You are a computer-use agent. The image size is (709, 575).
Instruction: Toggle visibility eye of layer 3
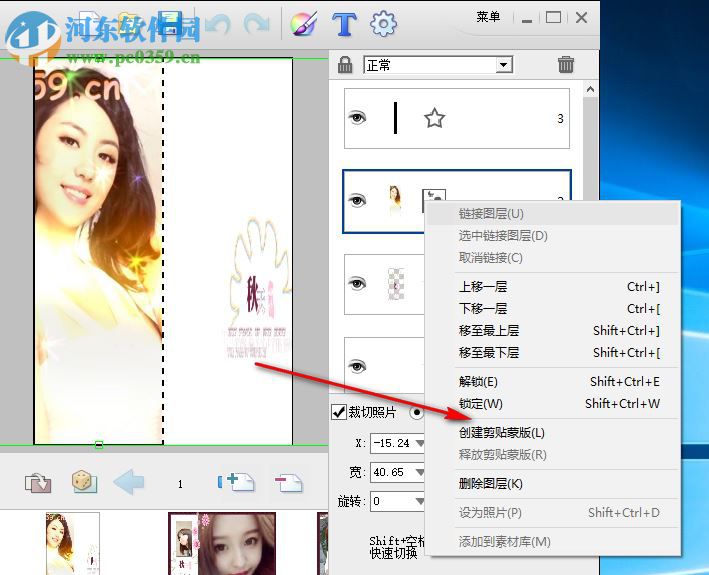click(x=357, y=118)
